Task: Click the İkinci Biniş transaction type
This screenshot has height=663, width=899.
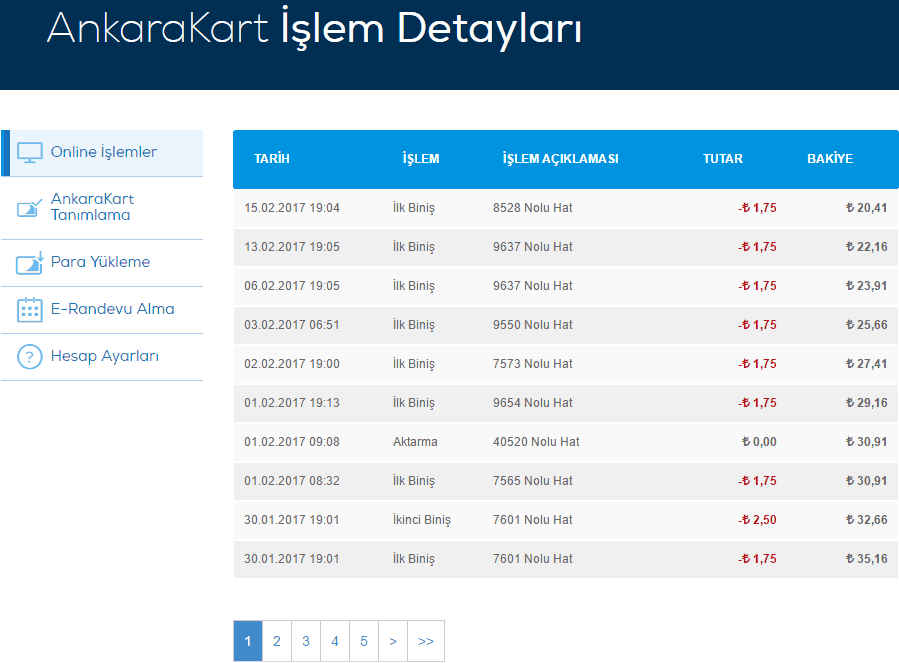Action: [x=422, y=520]
